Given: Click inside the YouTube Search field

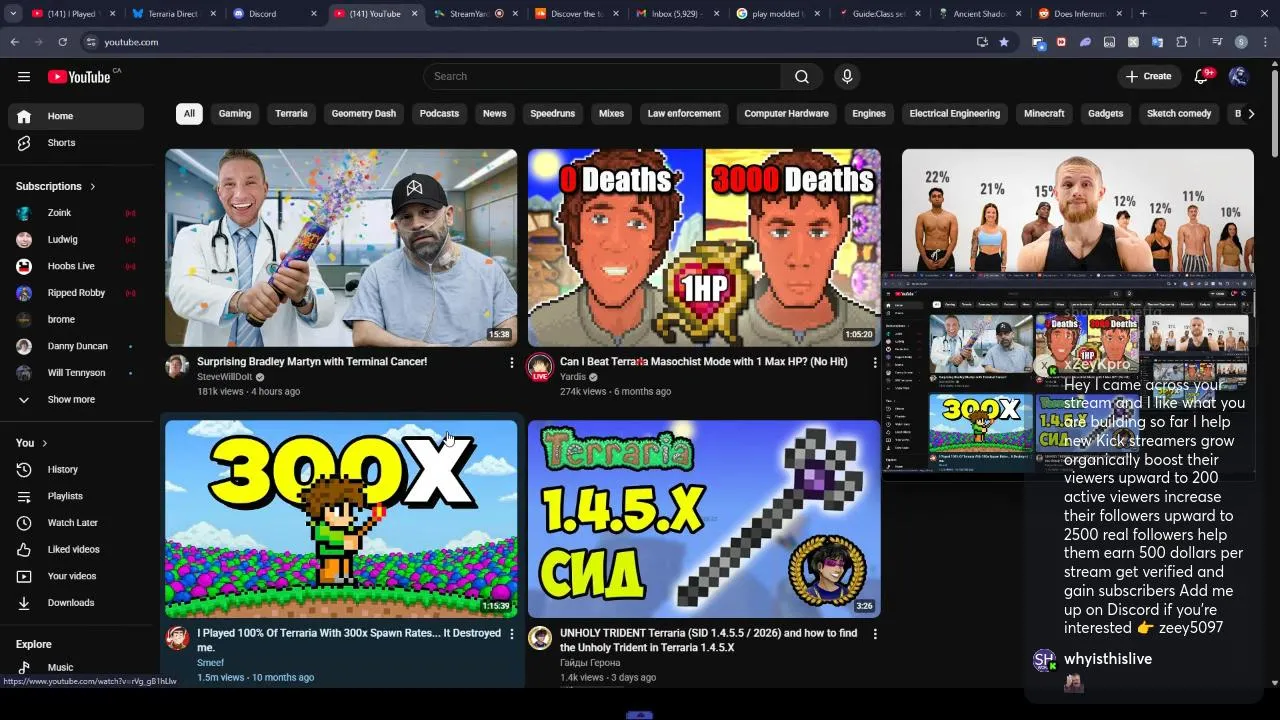Looking at the screenshot, I should pos(602,77).
